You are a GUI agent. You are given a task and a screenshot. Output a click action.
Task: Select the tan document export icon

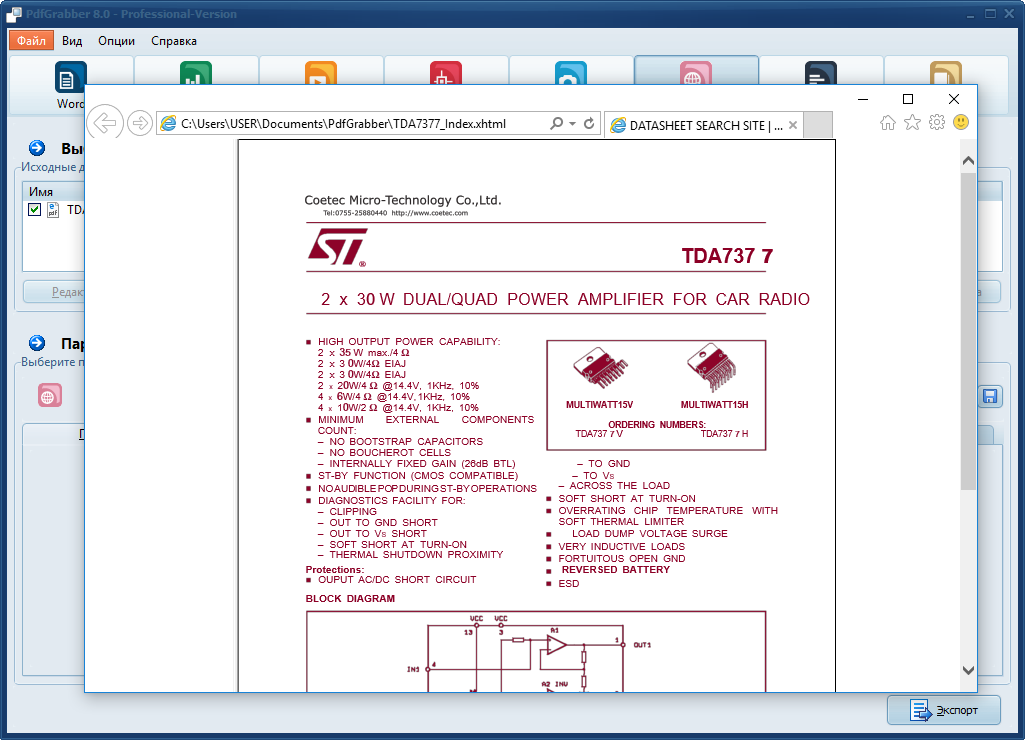pyautogui.click(x=946, y=73)
